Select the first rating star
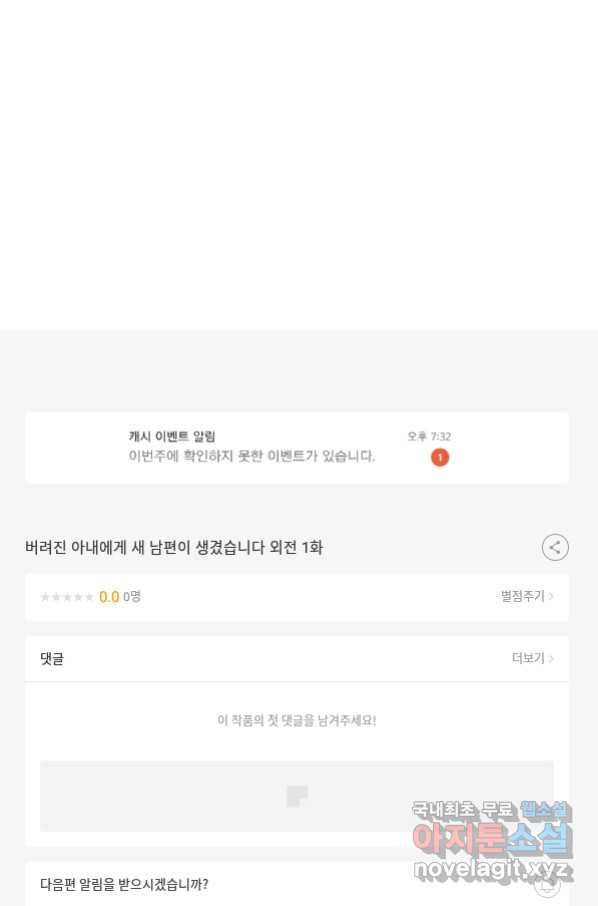 [x=45, y=597]
